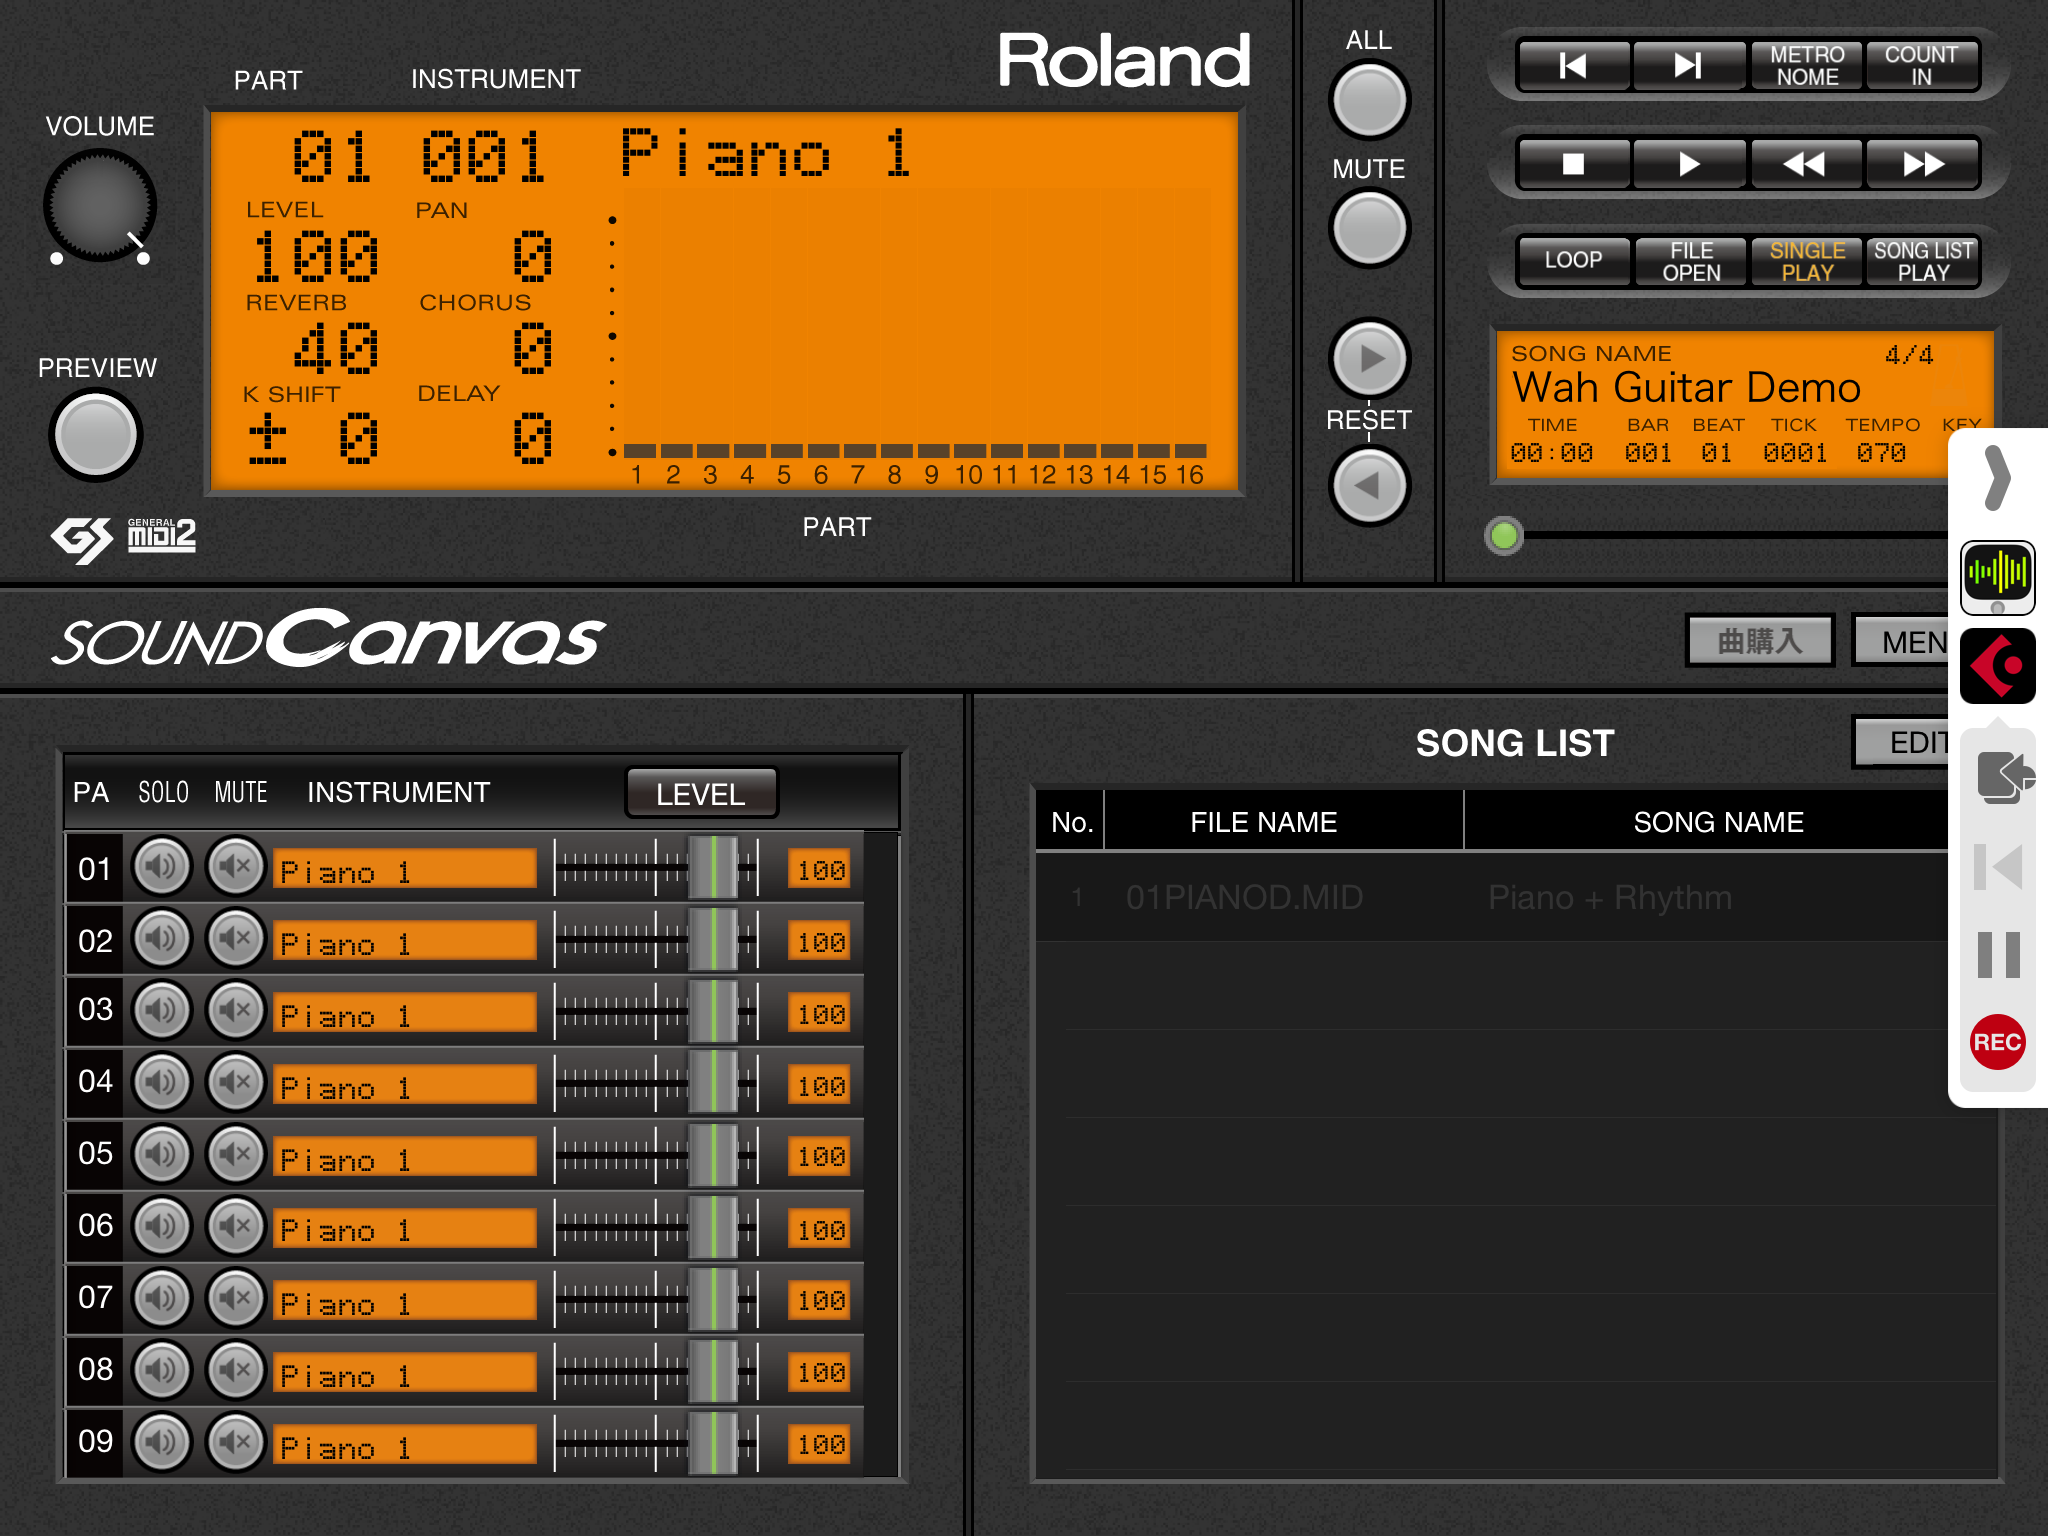Screen dimensions: 2048x1536
Task: Solo part 01
Action: 162,866
